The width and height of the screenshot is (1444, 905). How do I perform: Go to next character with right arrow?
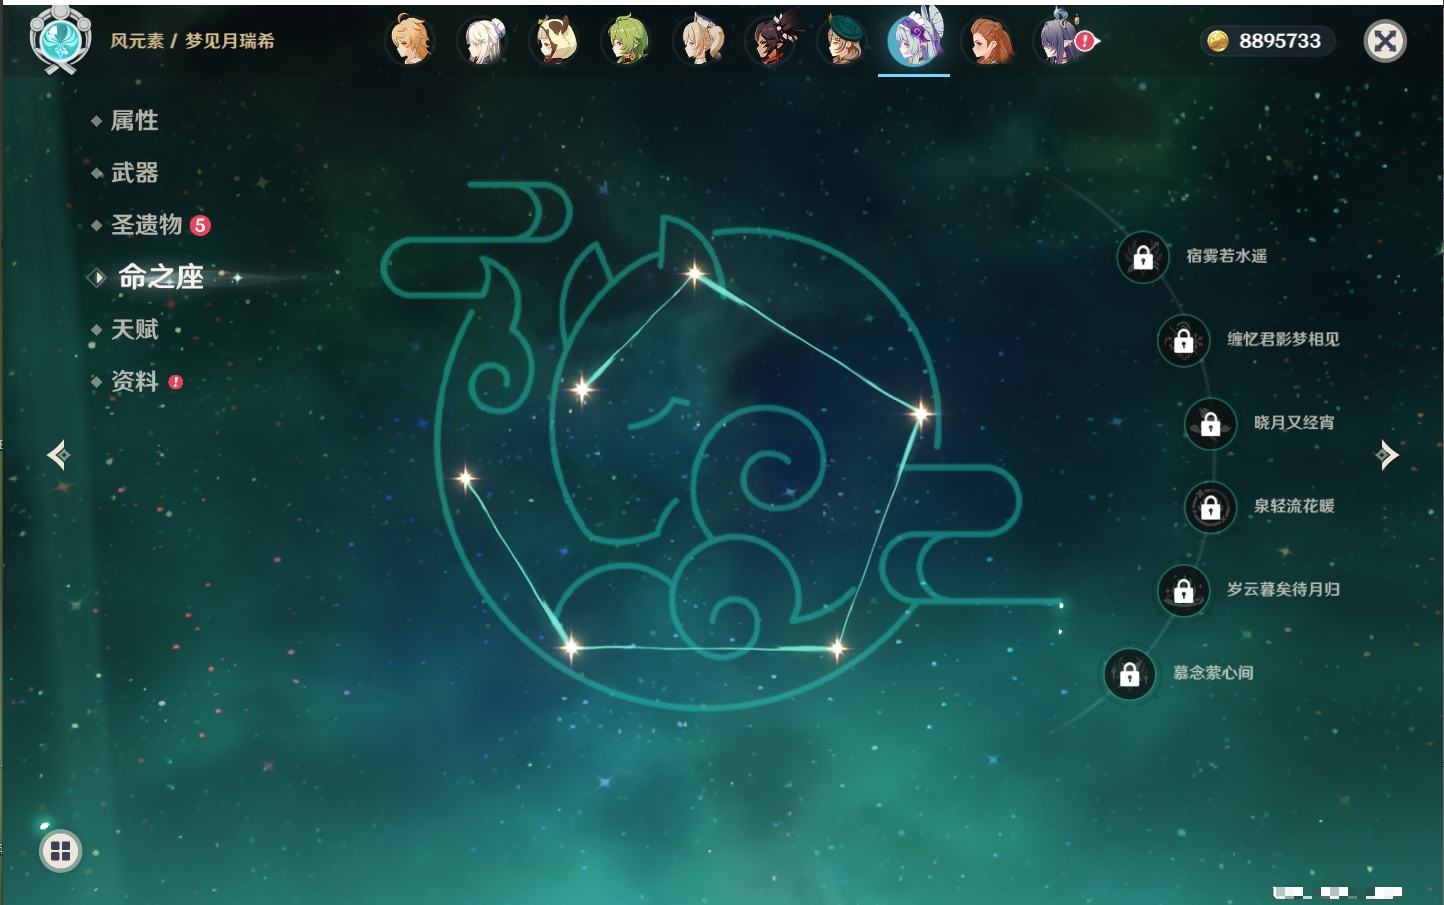click(1387, 455)
